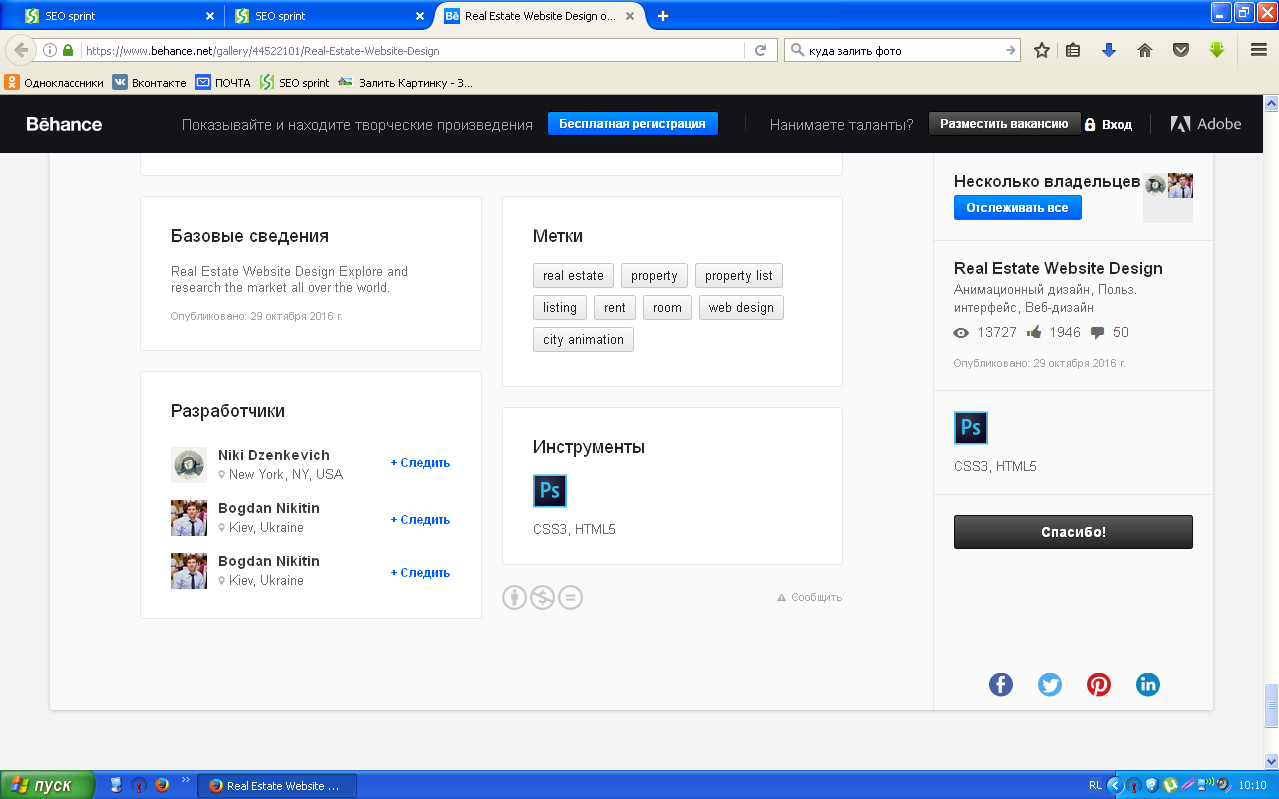Click the web design tag

741,308
